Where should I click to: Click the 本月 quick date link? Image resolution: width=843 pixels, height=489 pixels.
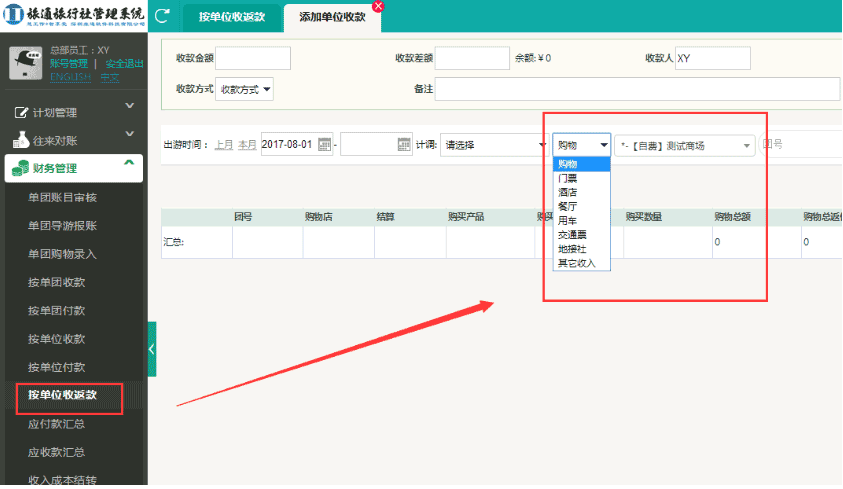pyautogui.click(x=247, y=145)
